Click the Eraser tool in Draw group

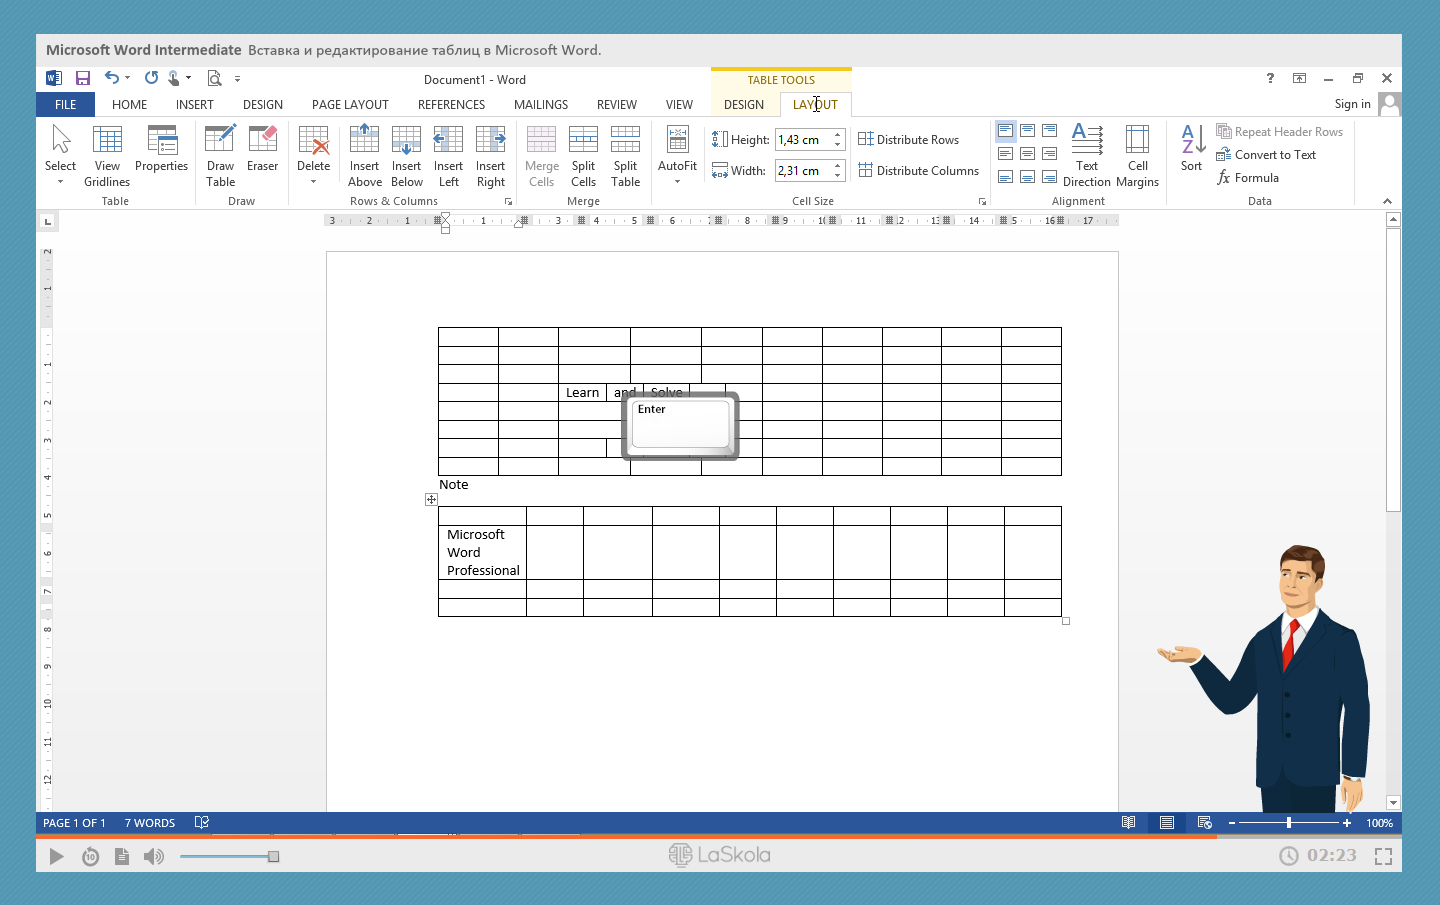point(262,150)
